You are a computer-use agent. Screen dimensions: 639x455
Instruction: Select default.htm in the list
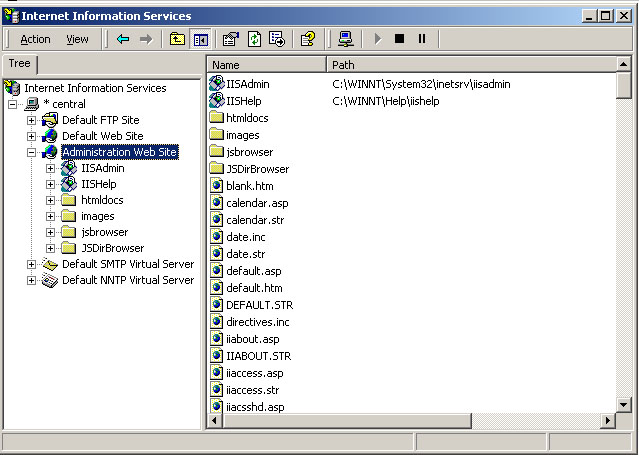pyautogui.click(x=254, y=288)
